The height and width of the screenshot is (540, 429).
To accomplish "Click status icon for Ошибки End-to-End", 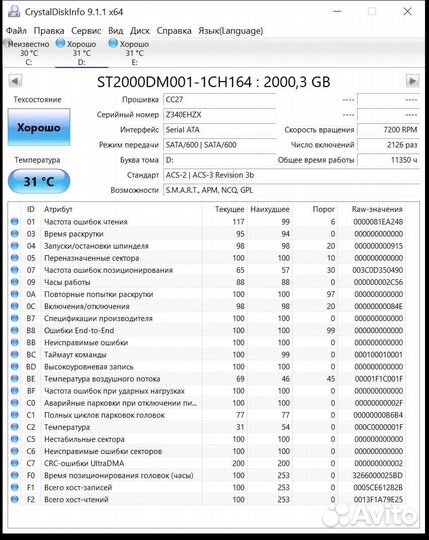I will click(15, 330).
